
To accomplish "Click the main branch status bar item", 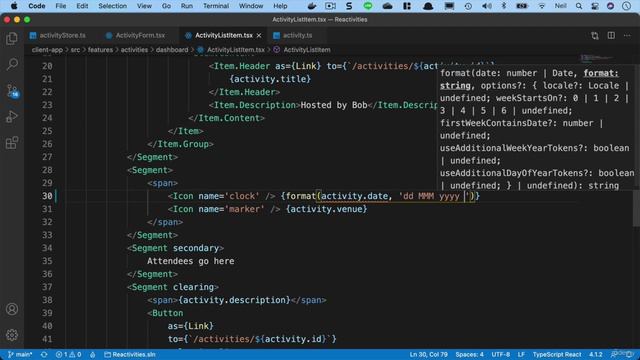I will click(x=20, y=354).
